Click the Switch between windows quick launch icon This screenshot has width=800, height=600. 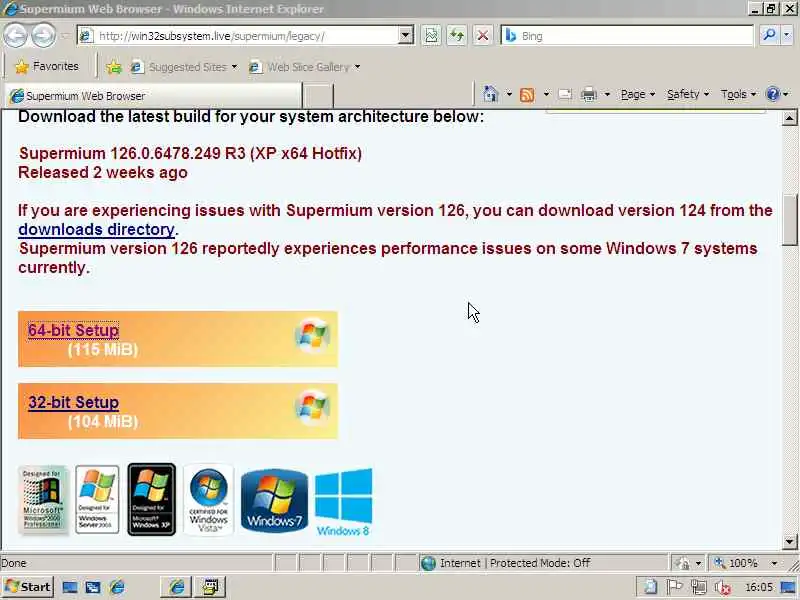click(93, 587)
